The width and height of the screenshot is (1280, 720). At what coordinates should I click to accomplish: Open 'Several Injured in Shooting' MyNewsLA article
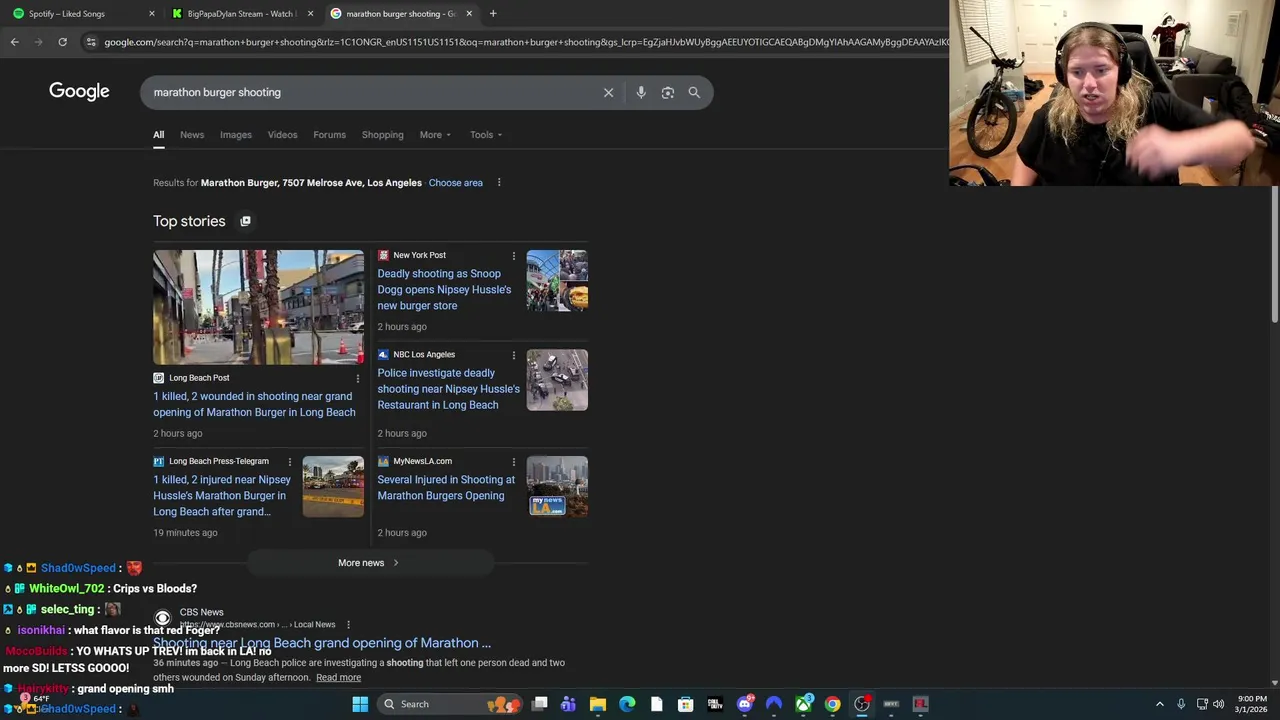446,488
